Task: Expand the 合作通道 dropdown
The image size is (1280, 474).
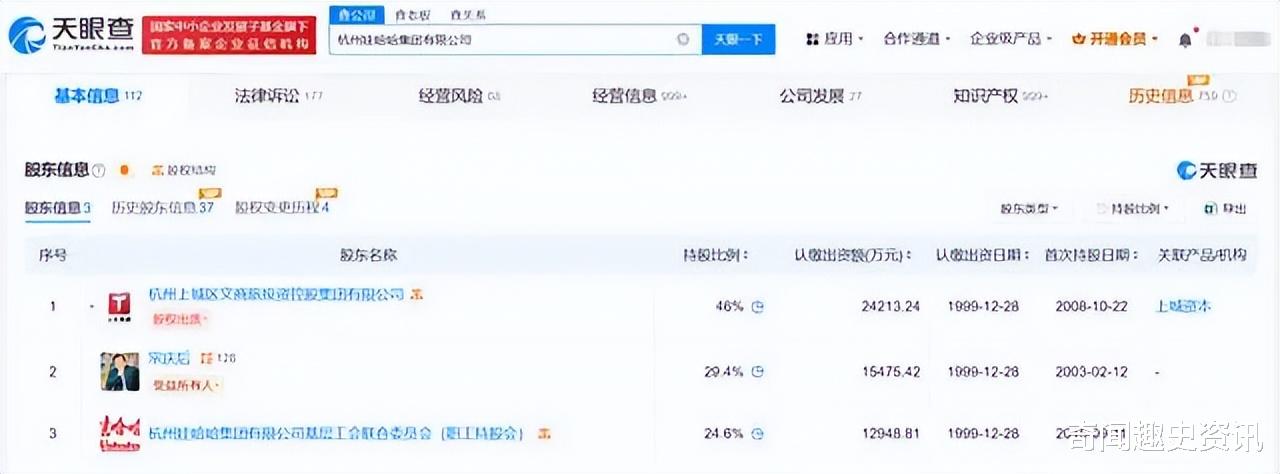Action: point(917,39)
